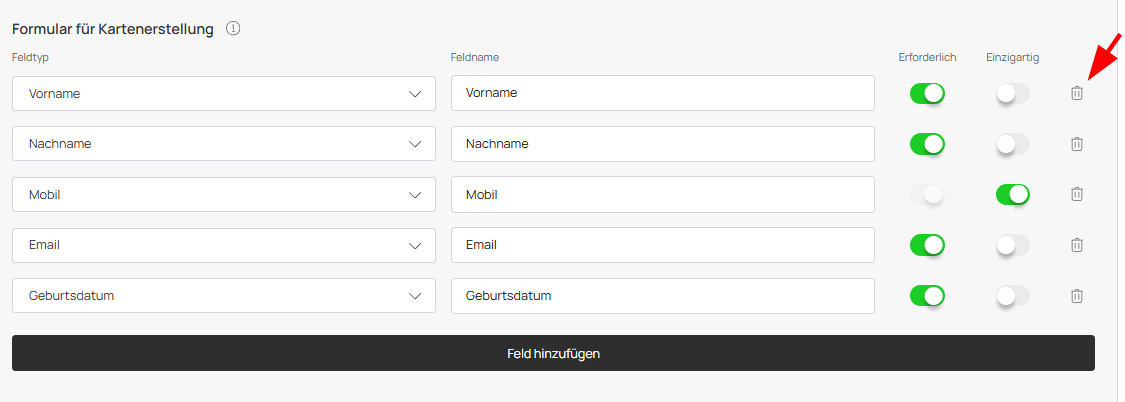1125x402 pixels.
Task: Click the Geburtsdatum Feldname input field
Action: (662, 296)
